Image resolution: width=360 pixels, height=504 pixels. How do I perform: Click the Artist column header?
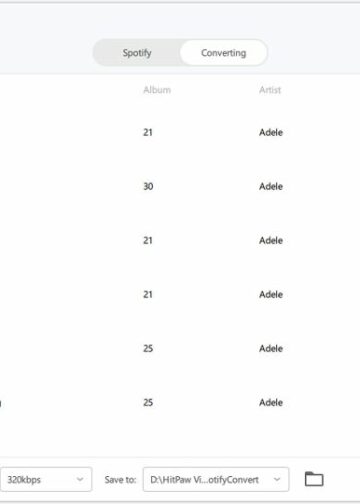pyautogui.click(x=270, y=90)
